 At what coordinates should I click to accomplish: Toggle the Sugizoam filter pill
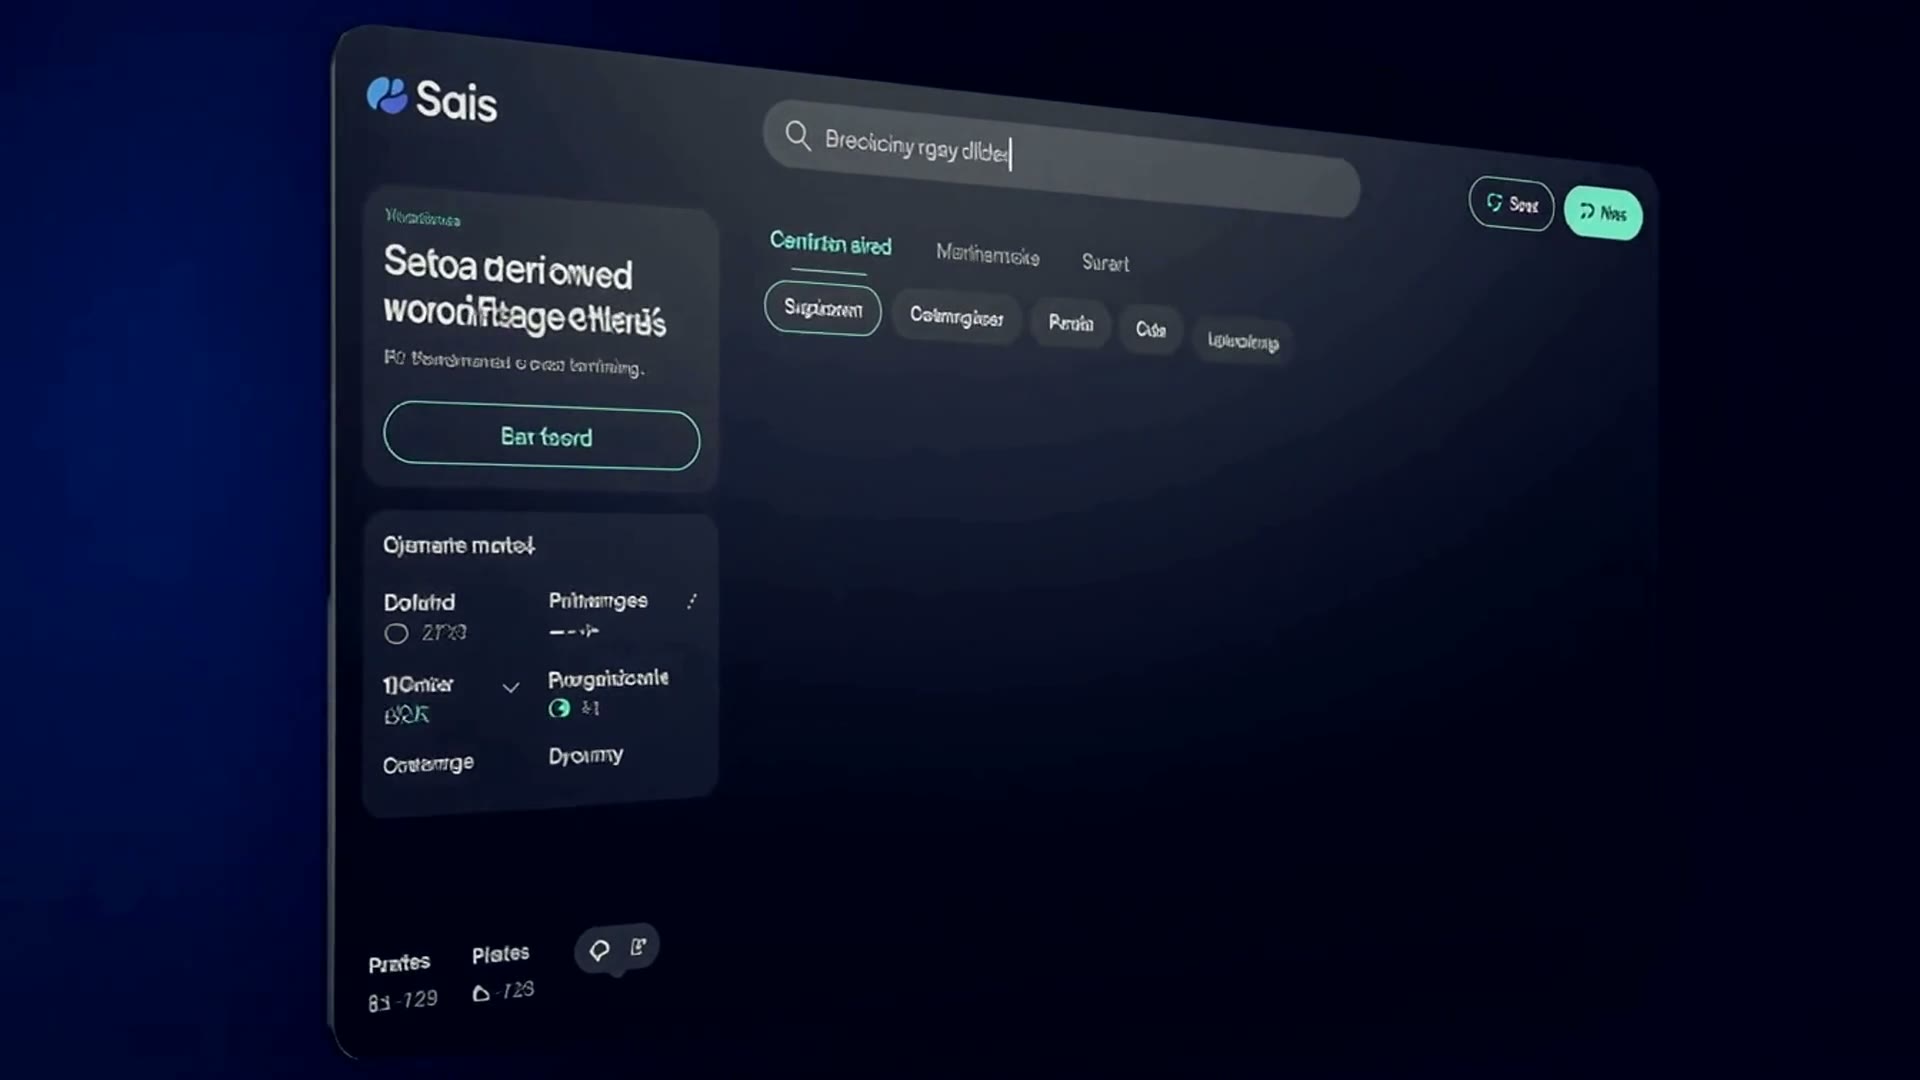[823, 309]
